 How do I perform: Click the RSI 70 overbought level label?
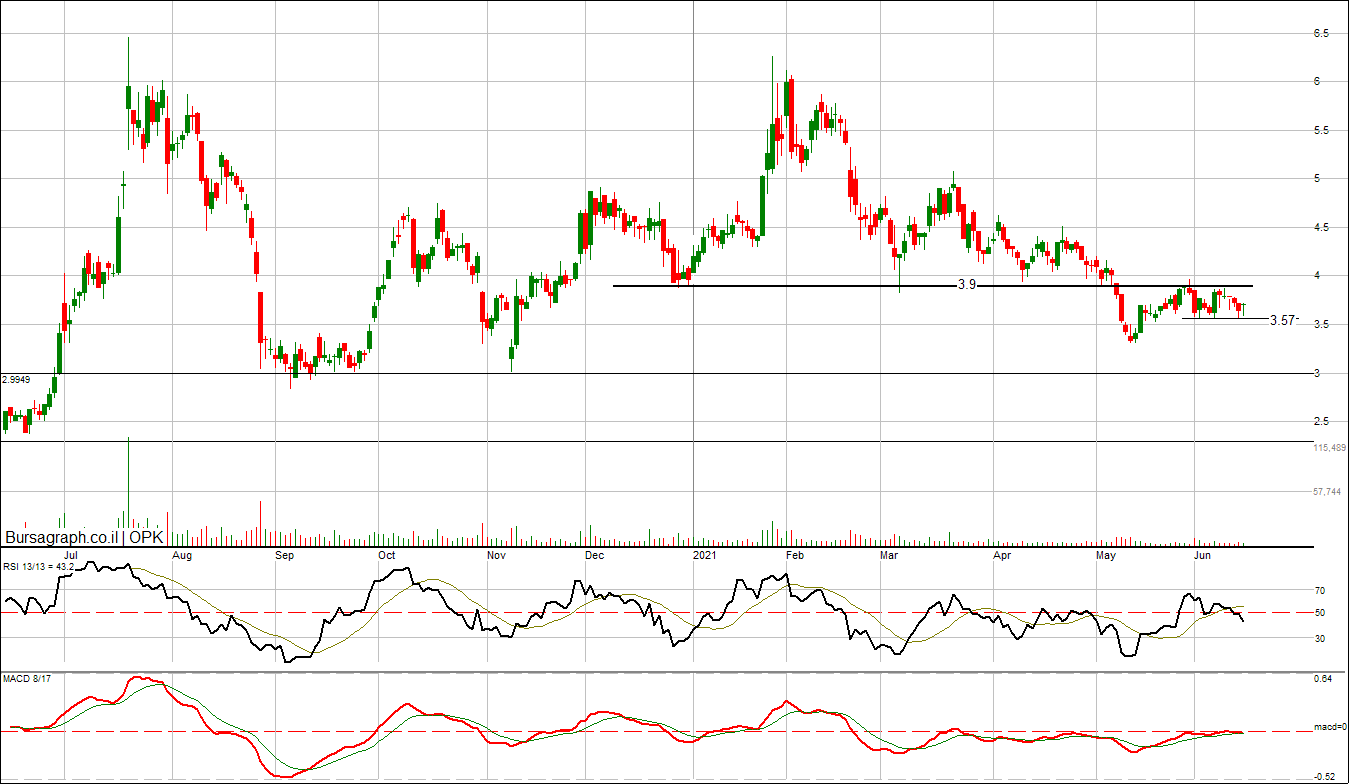coord(1320,591)
